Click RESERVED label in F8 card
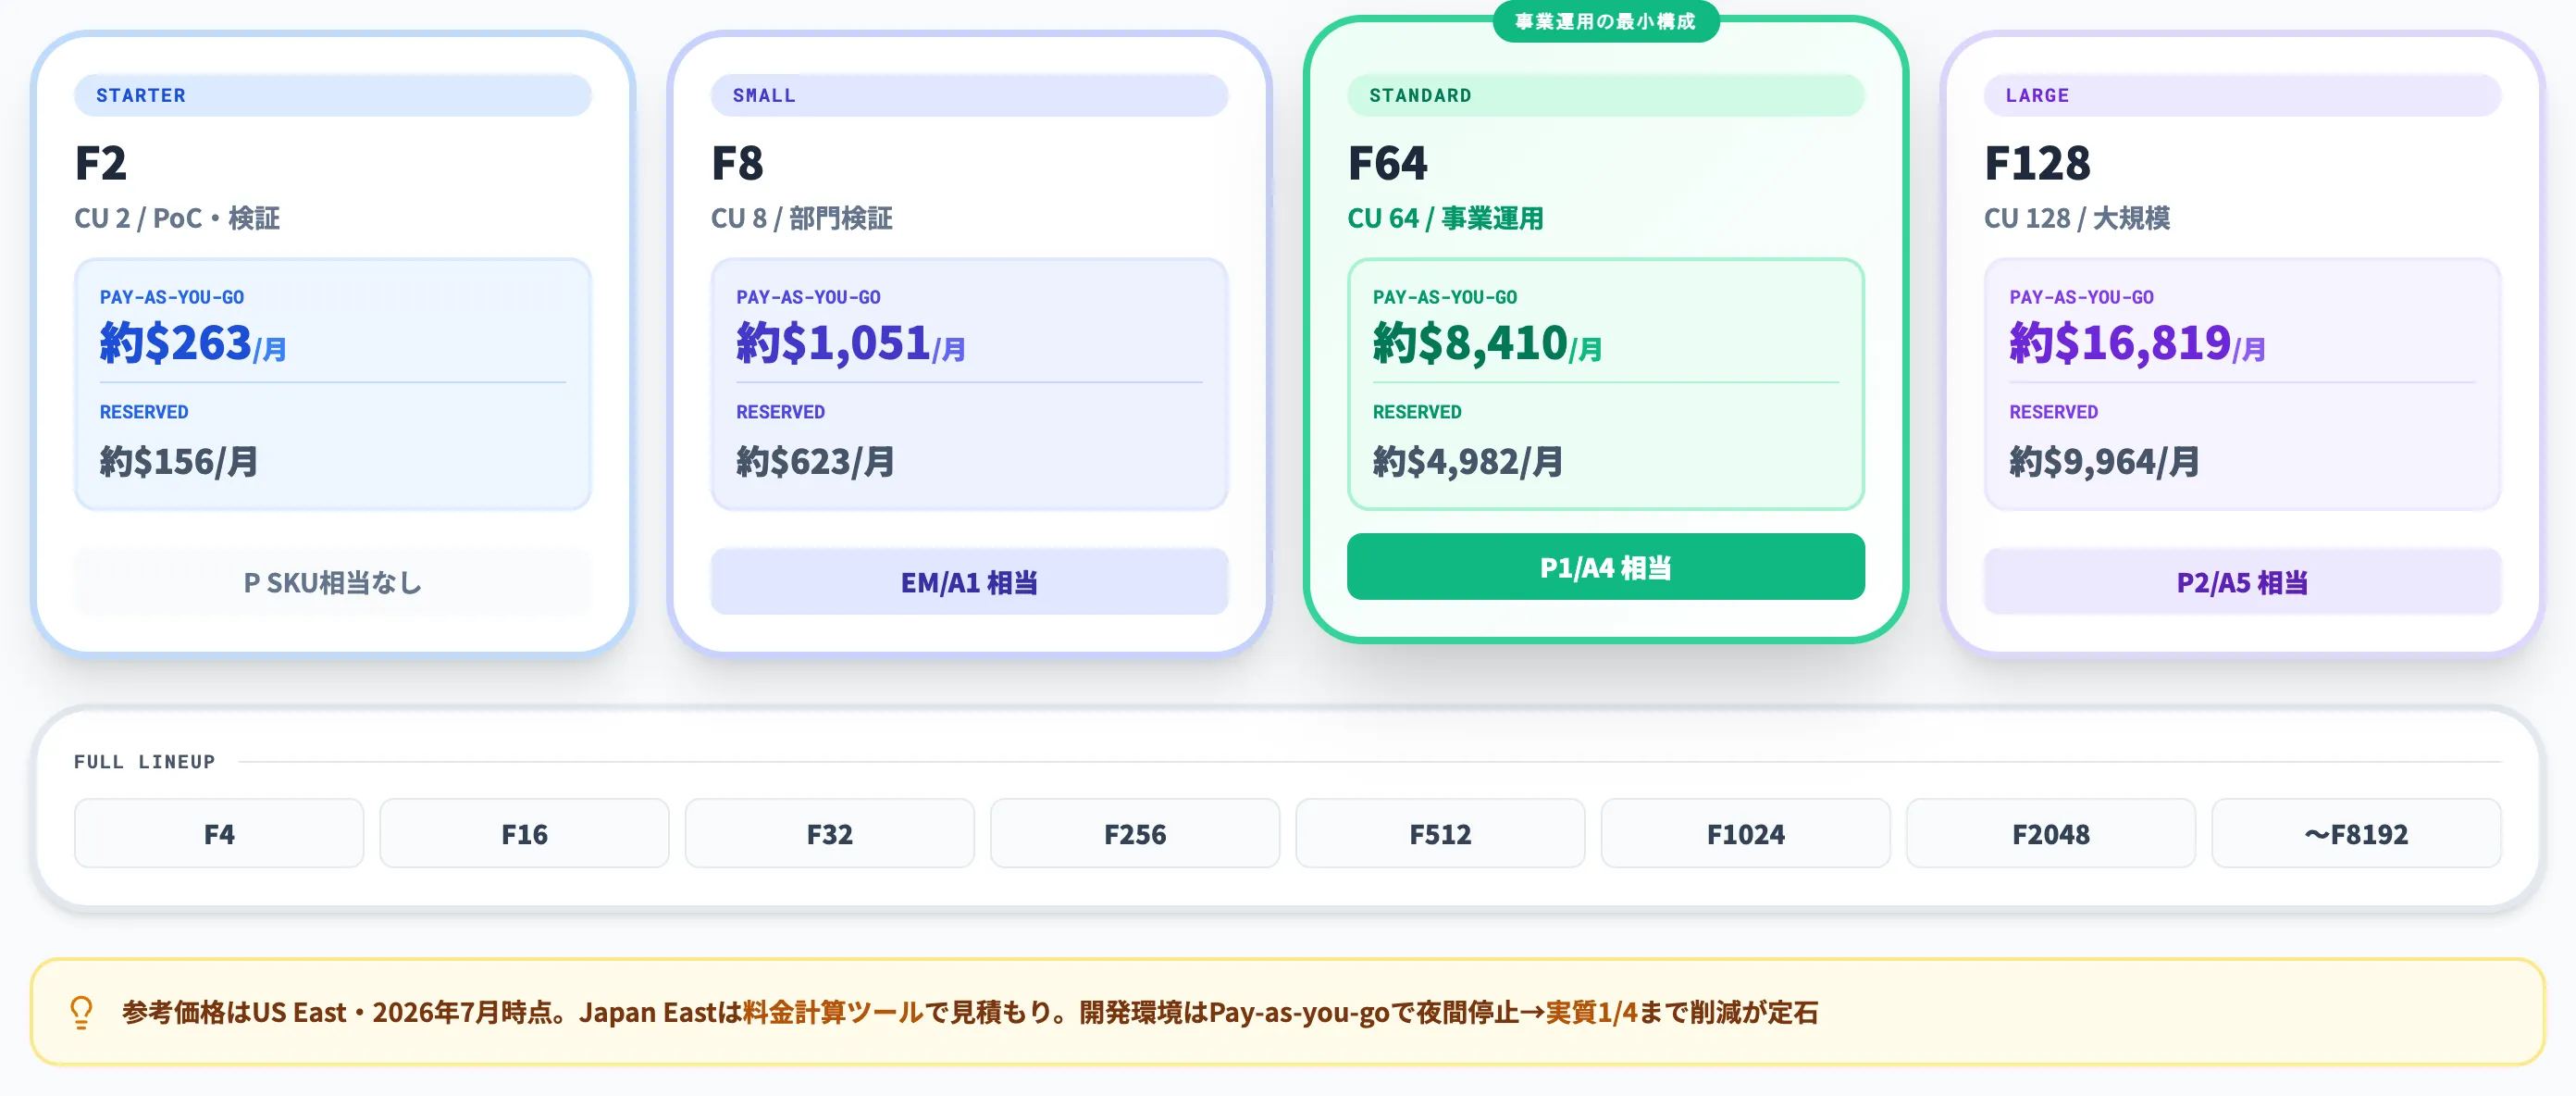2576x1096 pixels. (780, 412)
